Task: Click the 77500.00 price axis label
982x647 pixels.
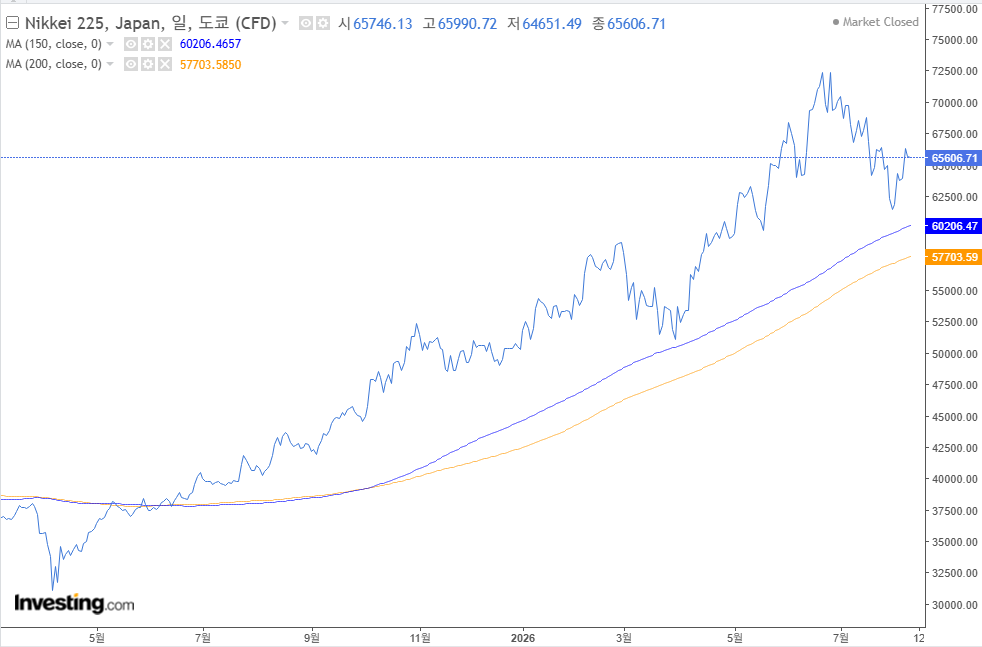Action: point(954,9)
